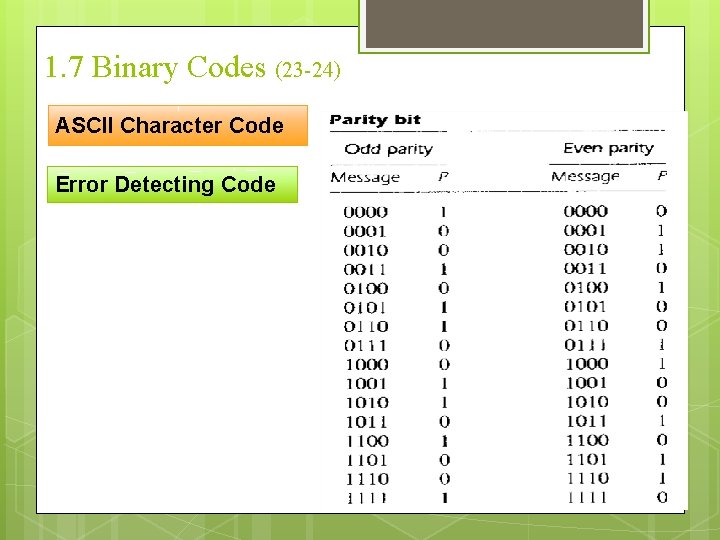Image resolution: width=720 pixels, height=540 pixels.
Task: Click message 1000 in Even parity table
Action: pos(587,364)
